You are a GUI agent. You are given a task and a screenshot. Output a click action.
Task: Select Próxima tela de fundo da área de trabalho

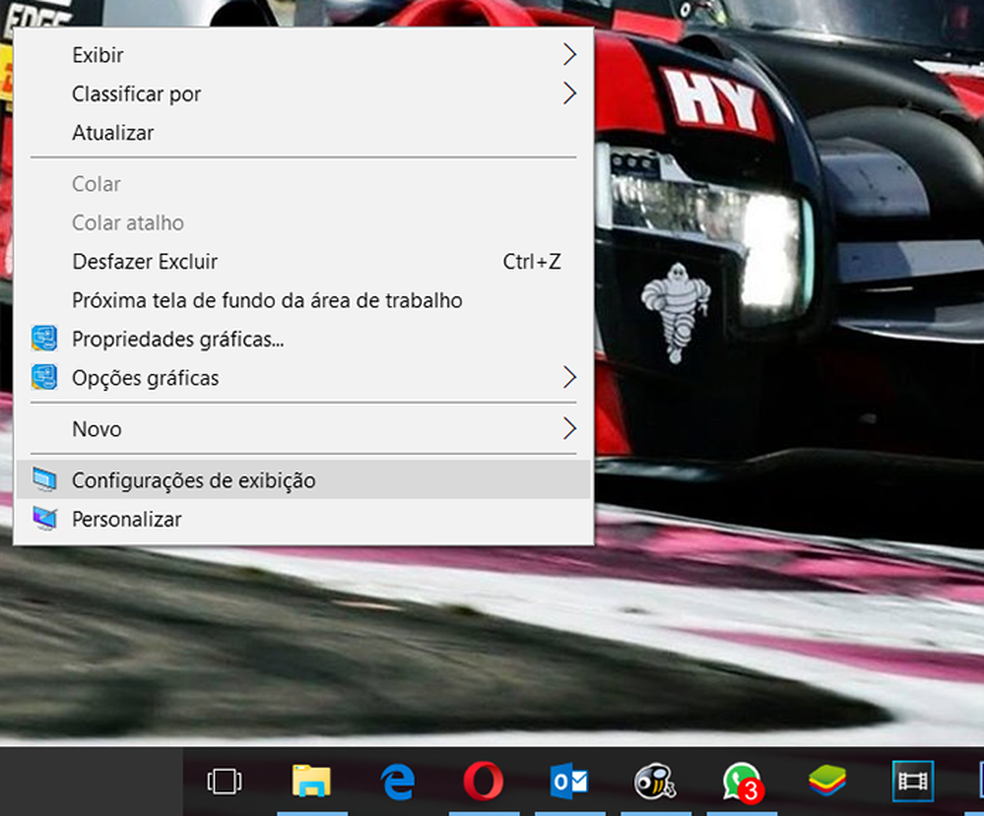304,301
